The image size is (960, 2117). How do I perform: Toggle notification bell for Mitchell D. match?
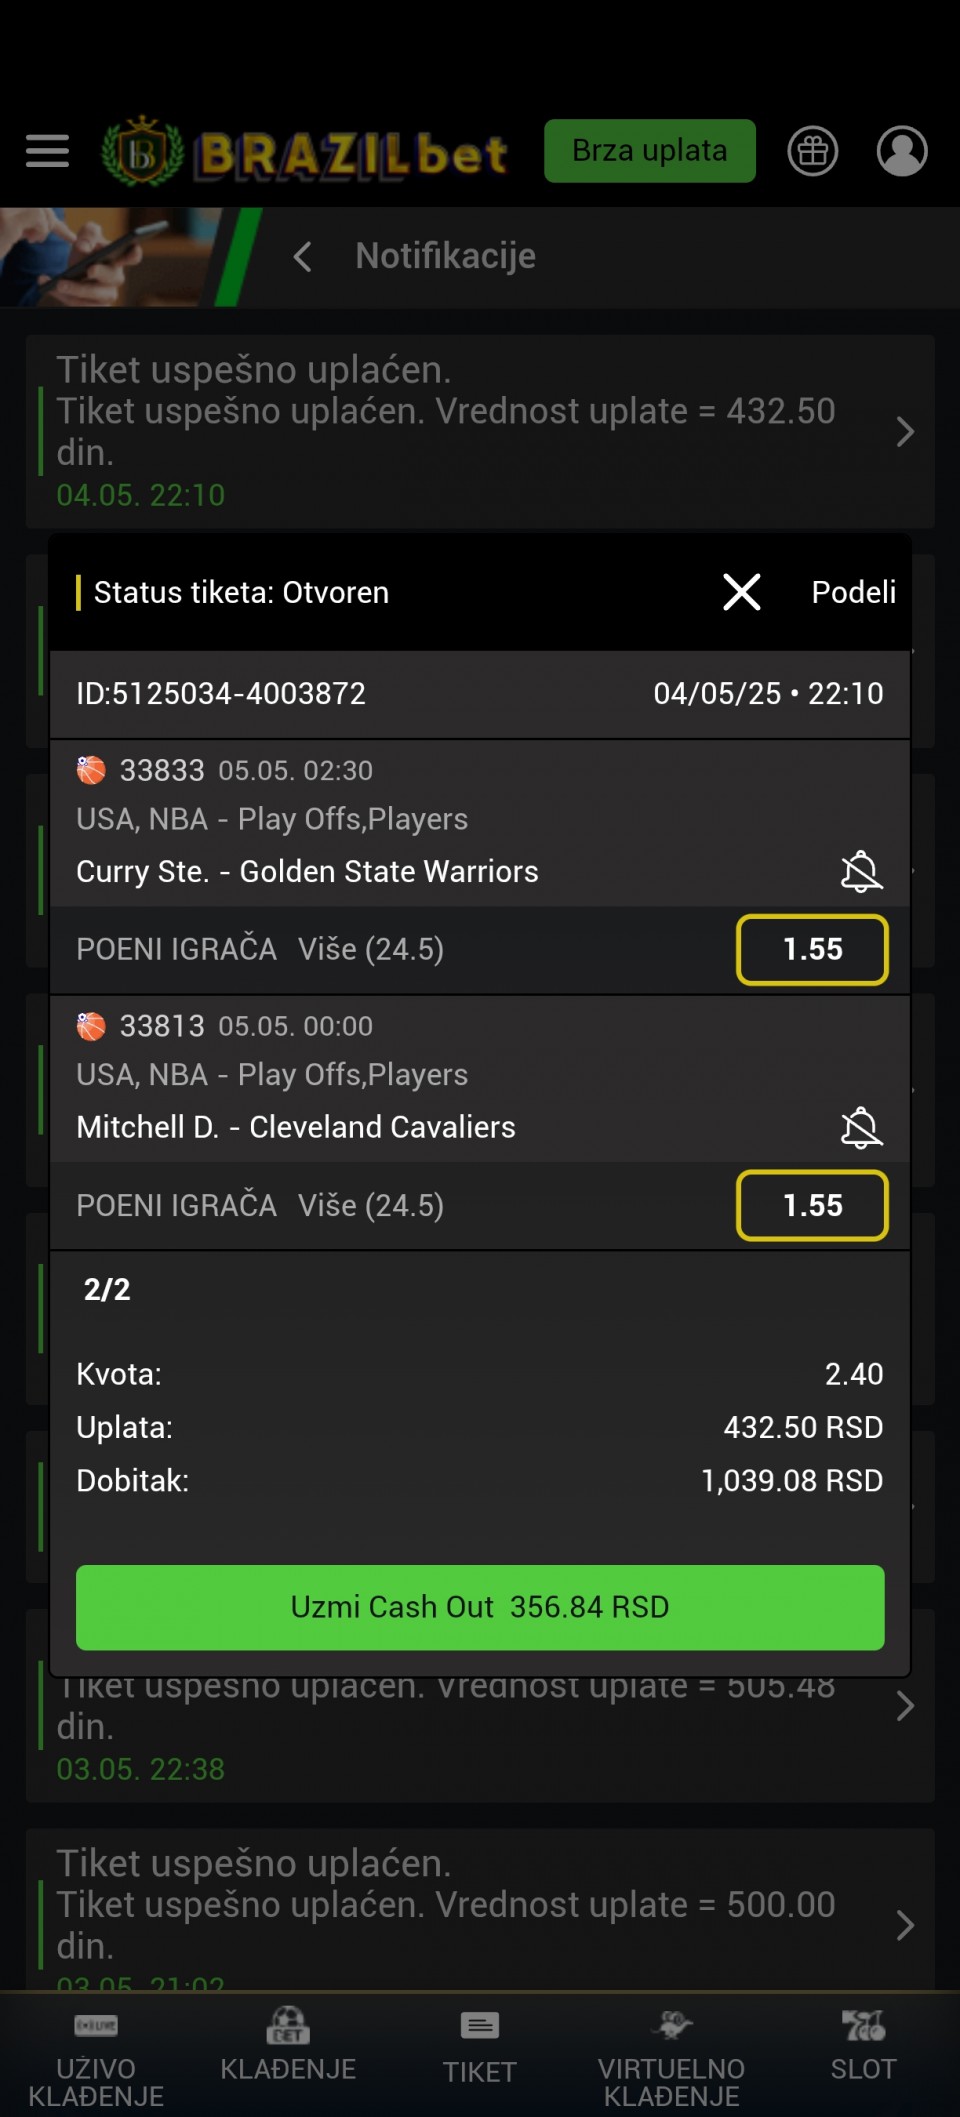coord(860,1127)
